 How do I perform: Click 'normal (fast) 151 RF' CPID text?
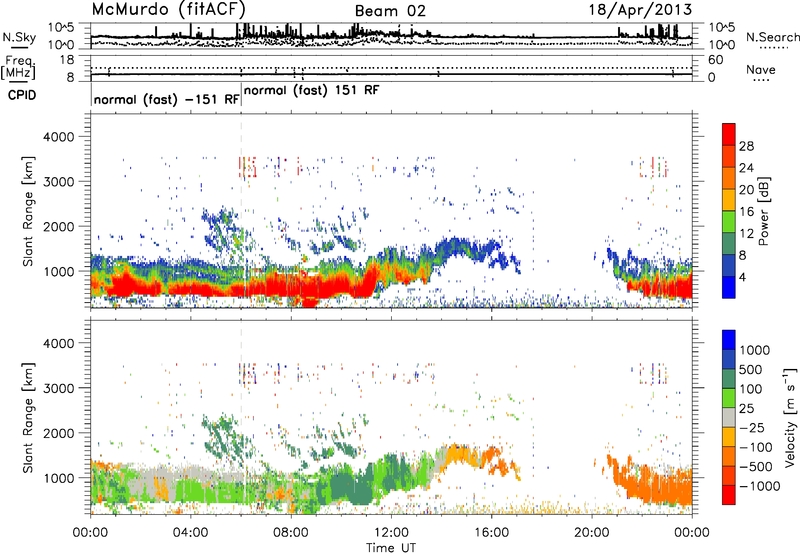[x=311, y=90]
